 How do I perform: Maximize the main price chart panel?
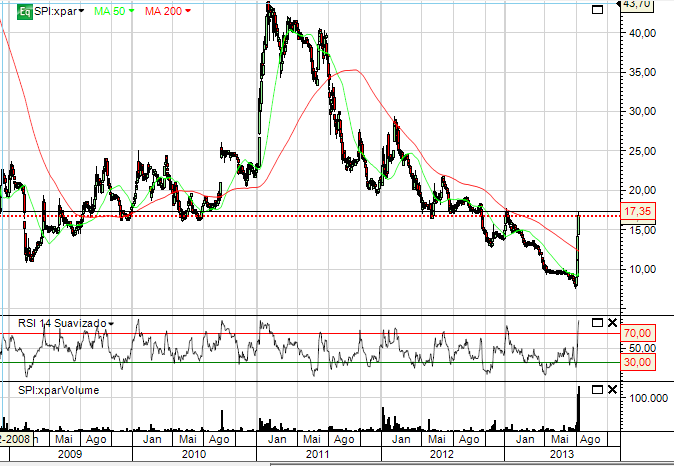point(597,9)
